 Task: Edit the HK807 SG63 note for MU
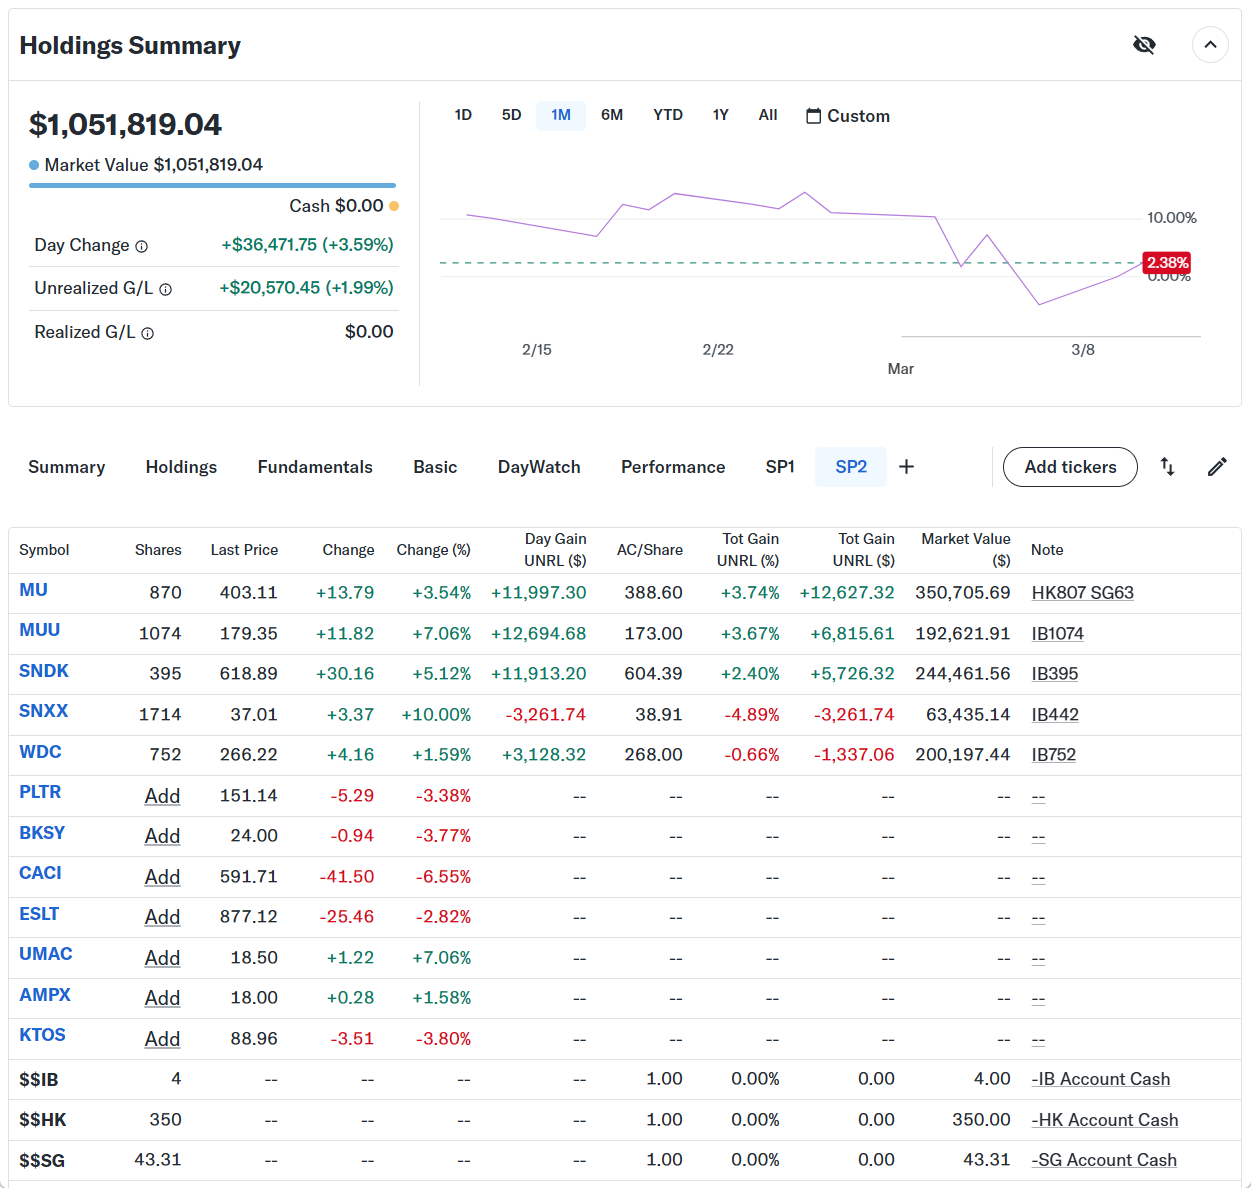(x=1082, y=593)
